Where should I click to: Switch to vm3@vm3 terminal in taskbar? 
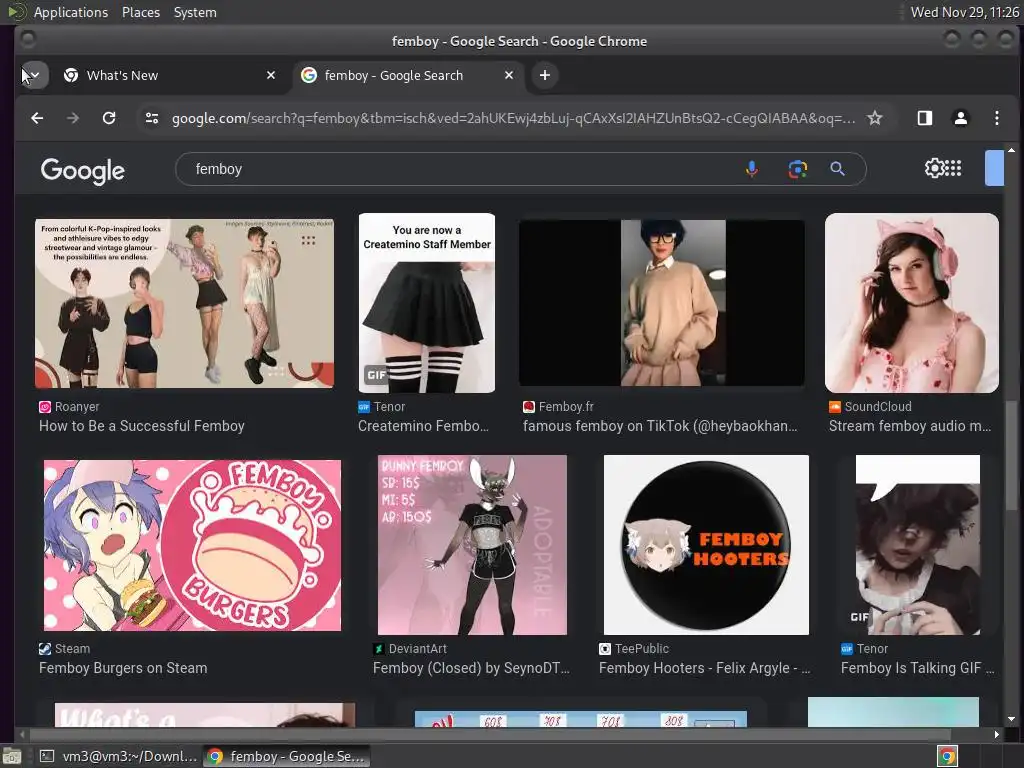pos(118,756)
